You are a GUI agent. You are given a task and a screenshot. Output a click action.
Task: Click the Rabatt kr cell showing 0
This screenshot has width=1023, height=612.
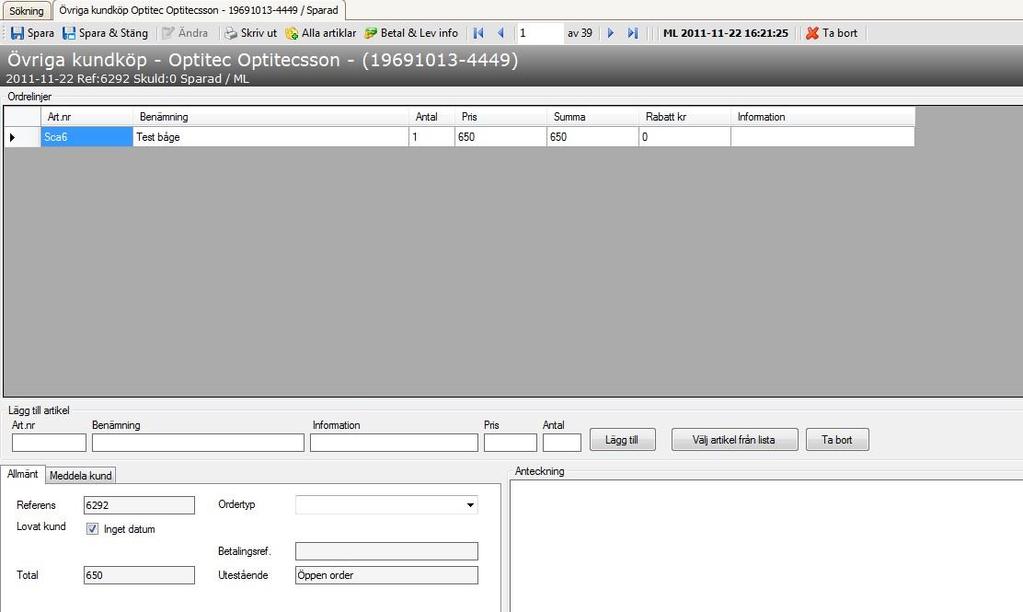684,137
